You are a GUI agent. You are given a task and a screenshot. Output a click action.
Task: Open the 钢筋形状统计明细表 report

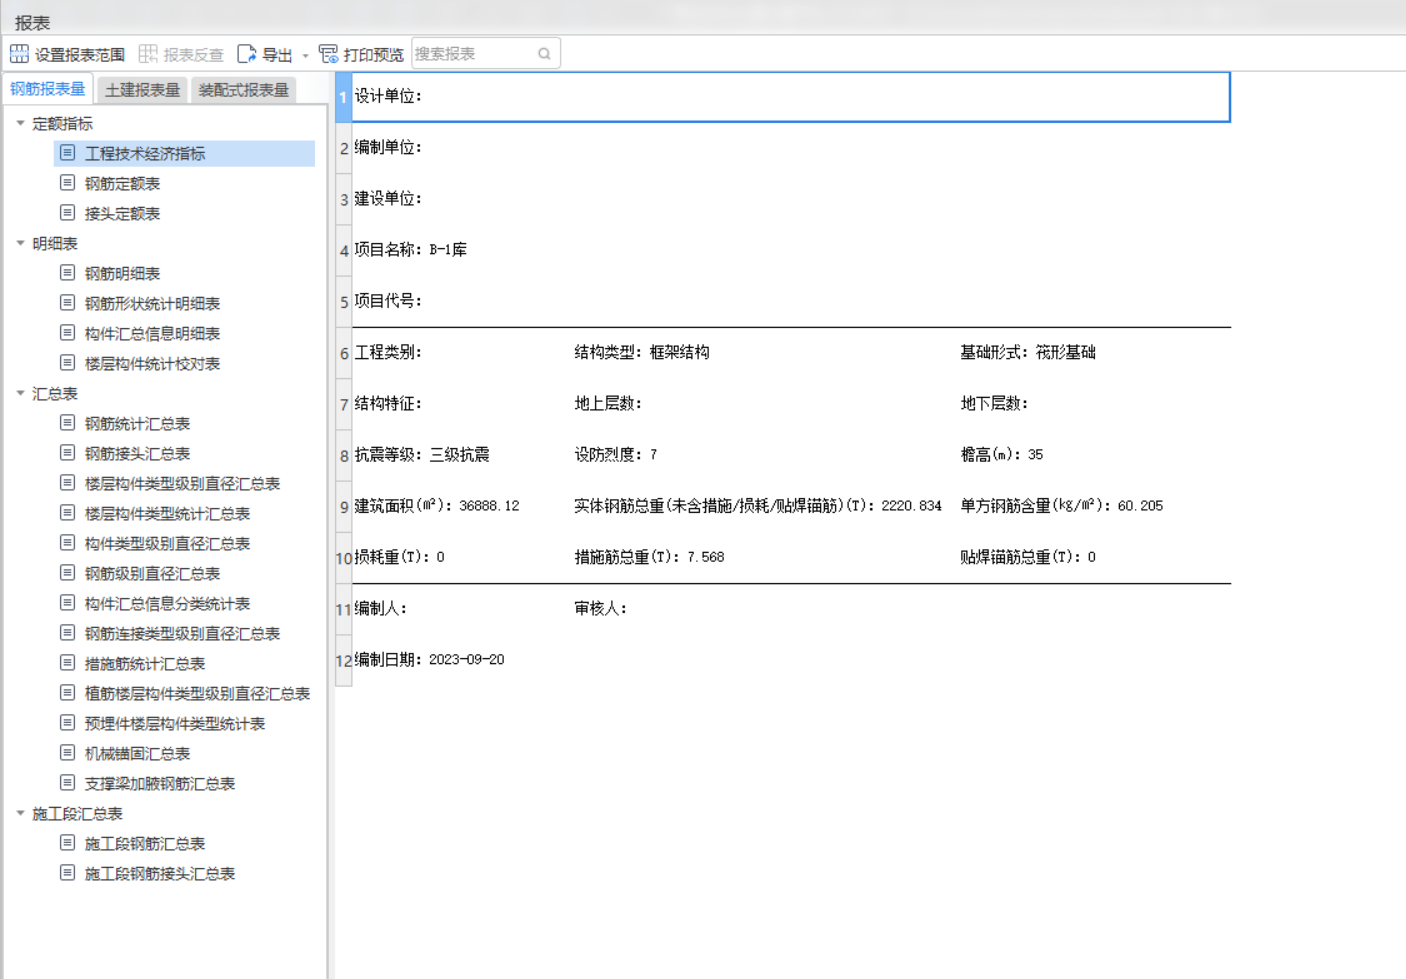click(x=152, y=303)
